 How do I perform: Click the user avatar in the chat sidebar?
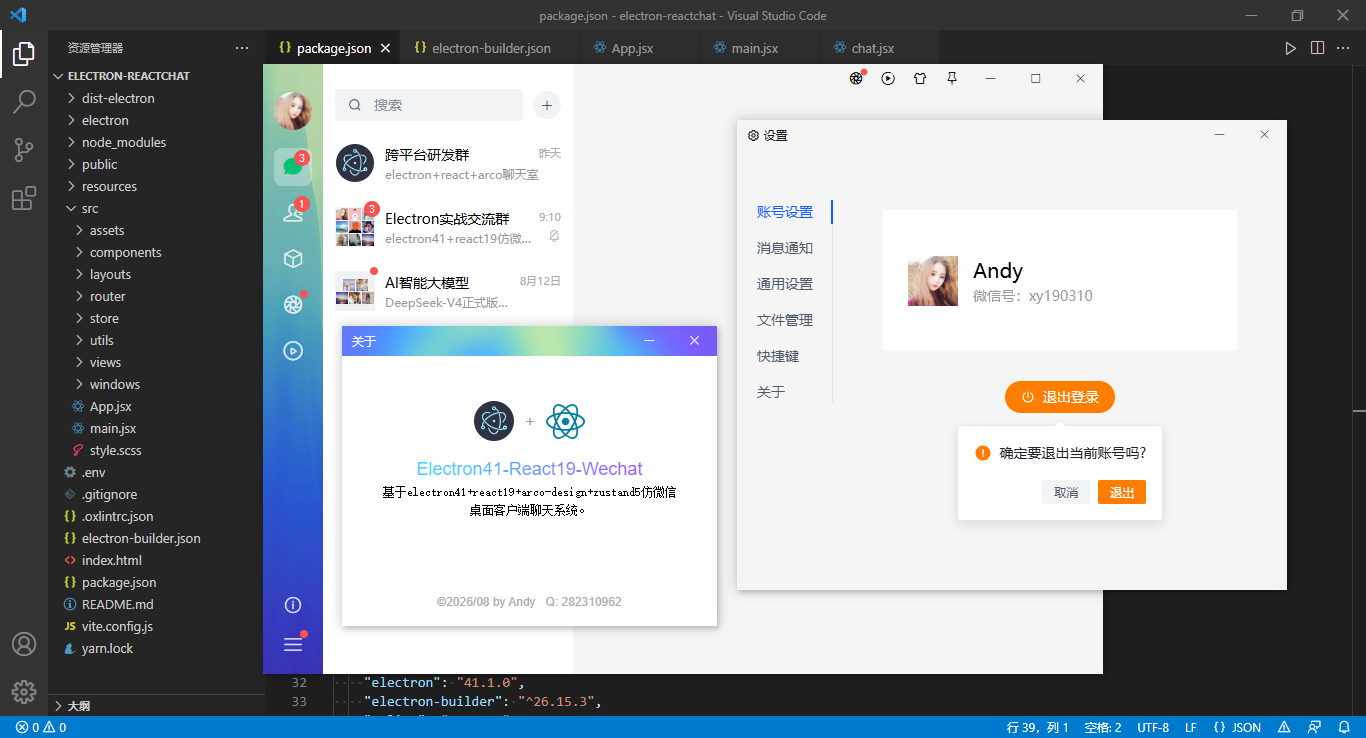[293, 111]
